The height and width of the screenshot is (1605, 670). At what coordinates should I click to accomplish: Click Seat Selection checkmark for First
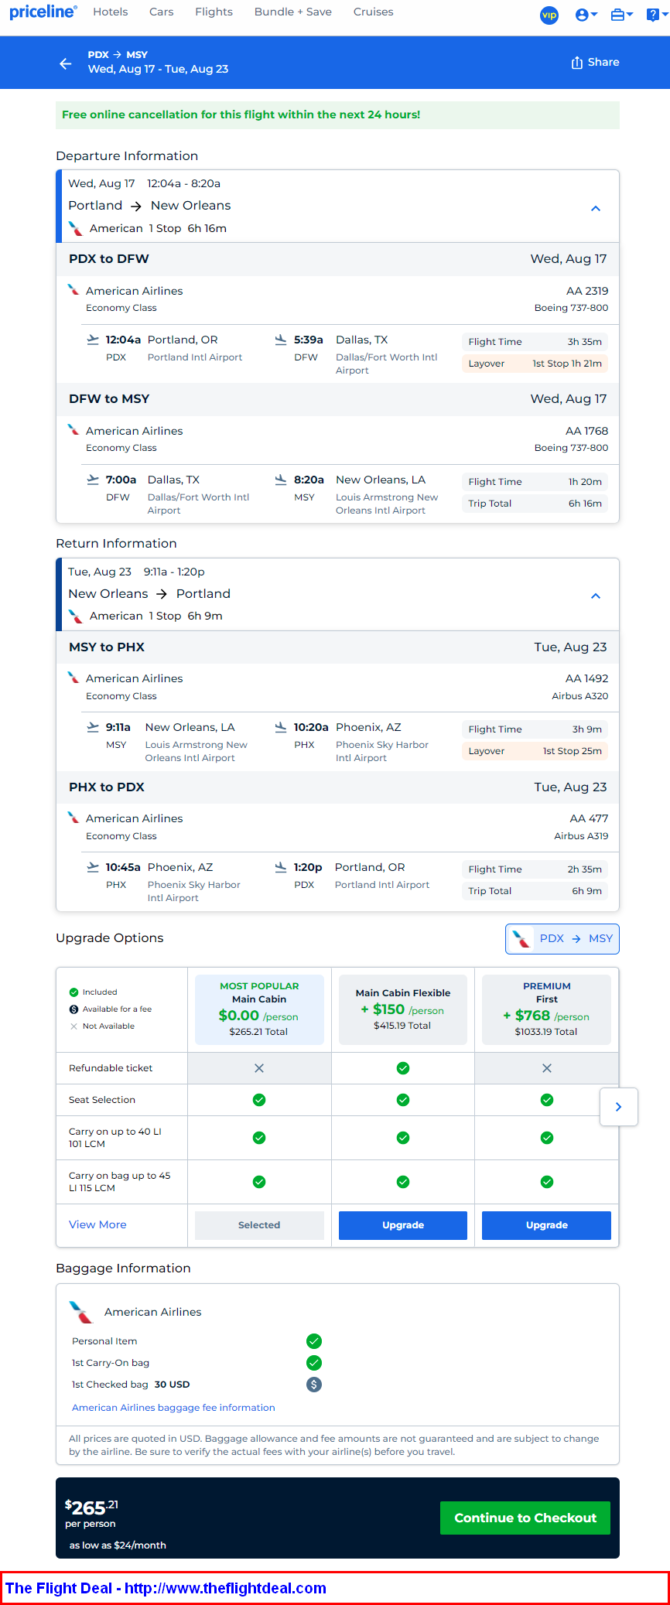(547, 1100)
